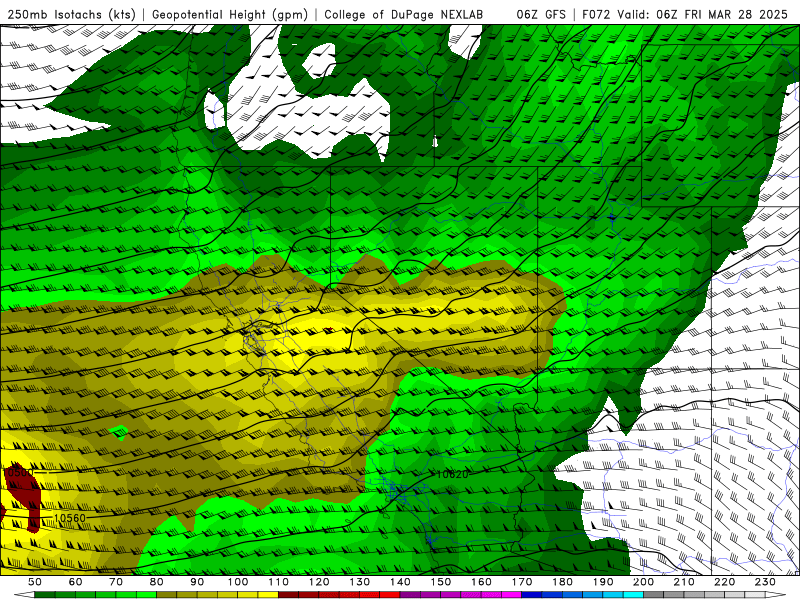Click the 110 kts legend value
This screenshot has height=600, width=800.
coord(279,582)
